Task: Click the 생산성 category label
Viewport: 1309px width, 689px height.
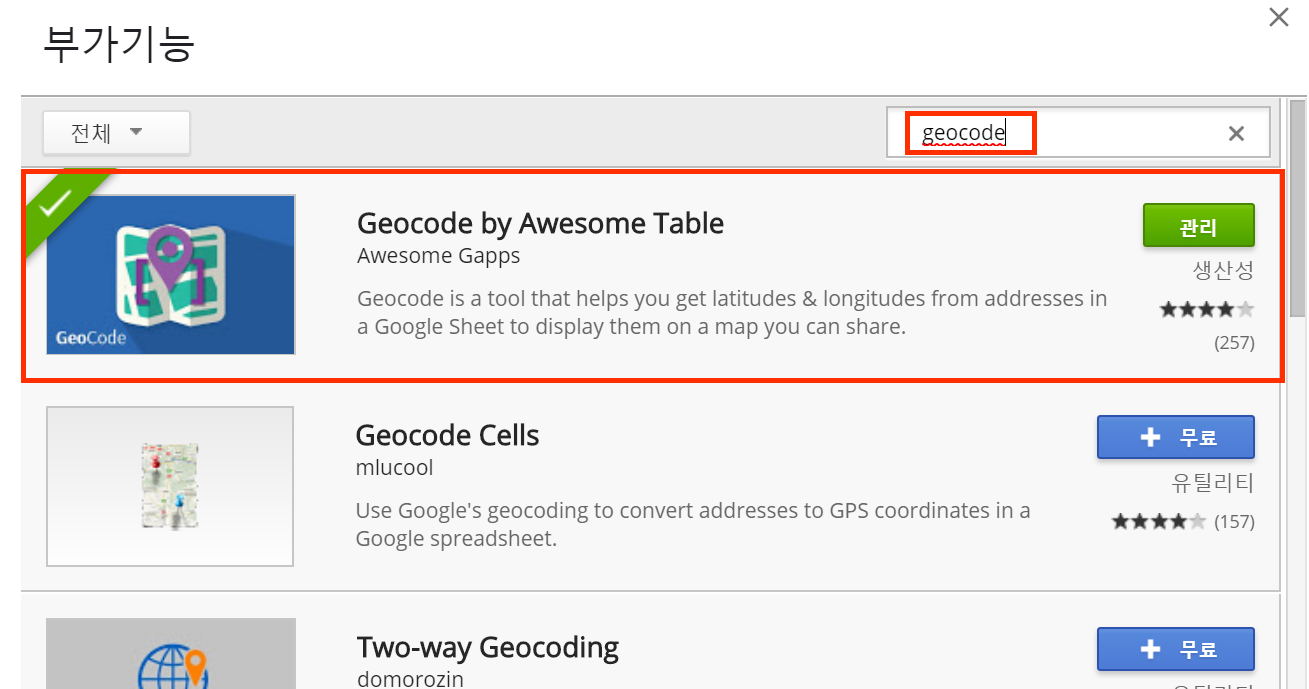Action: tap(1223, 270)
